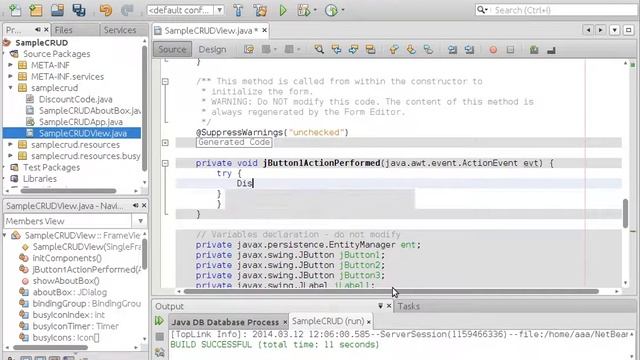The width and height of the screenshot is (640, 360).
Task: Minimize the Output panel button
Action: pos(380,306)
